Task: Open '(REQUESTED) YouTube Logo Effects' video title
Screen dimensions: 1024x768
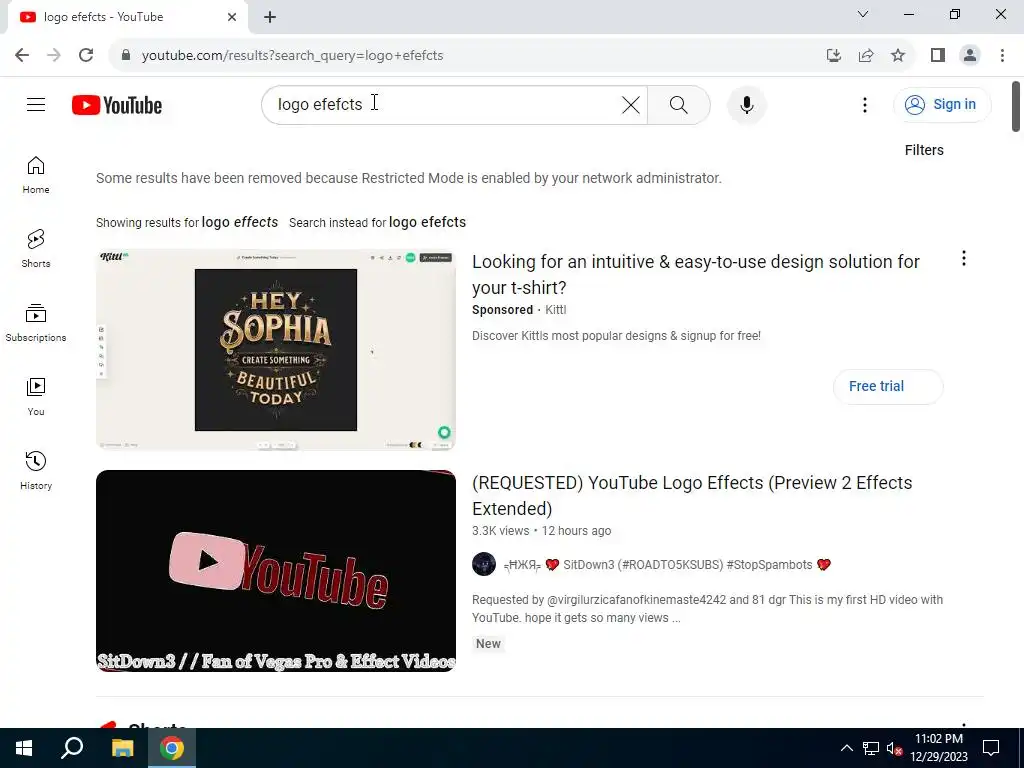Action: 692,496
